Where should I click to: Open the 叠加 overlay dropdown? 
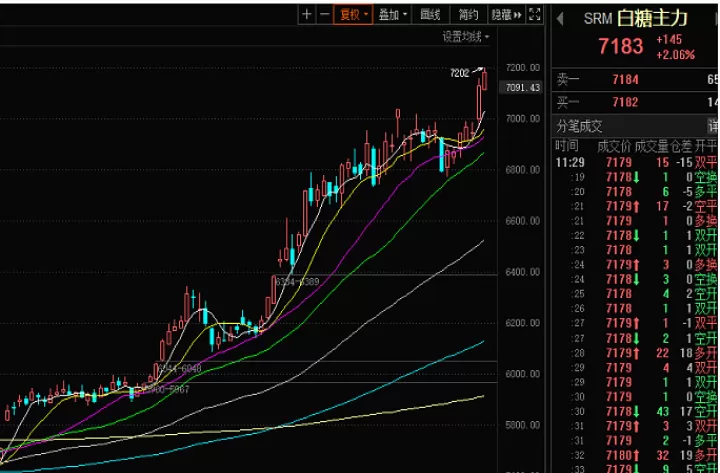click(x=393, y=15)
